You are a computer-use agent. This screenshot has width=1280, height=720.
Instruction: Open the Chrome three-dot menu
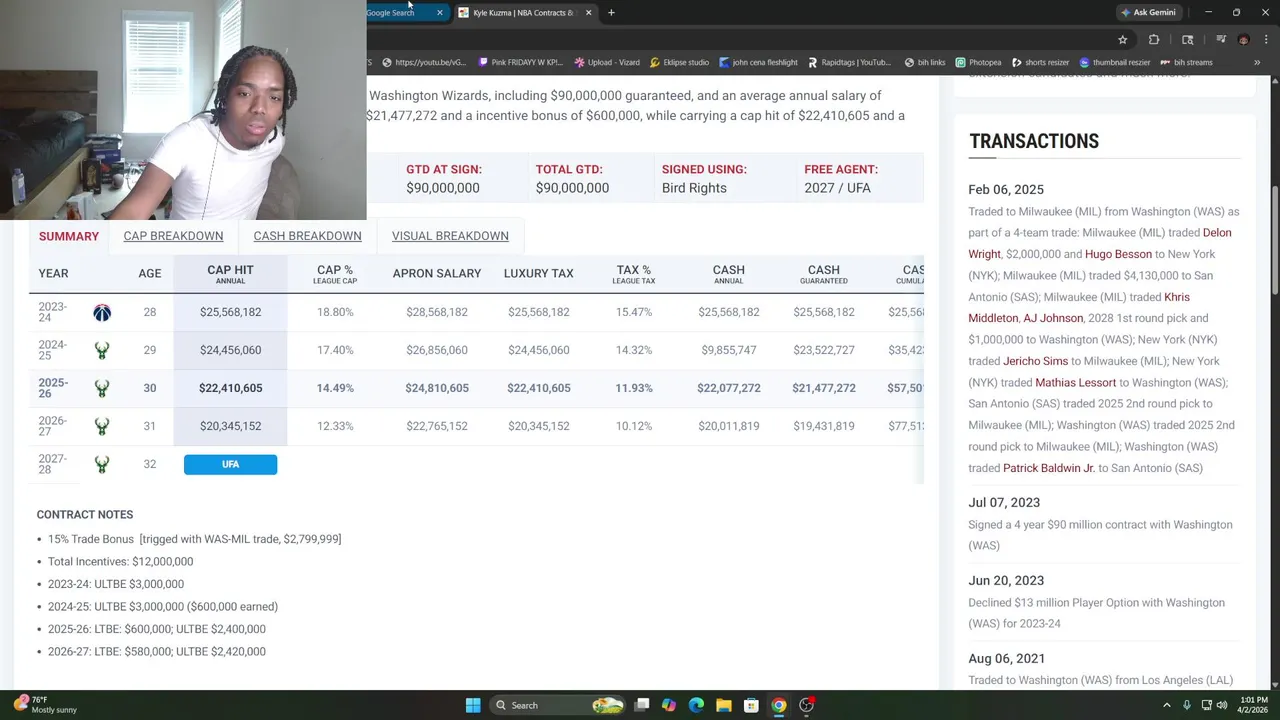pos(1264,40)
